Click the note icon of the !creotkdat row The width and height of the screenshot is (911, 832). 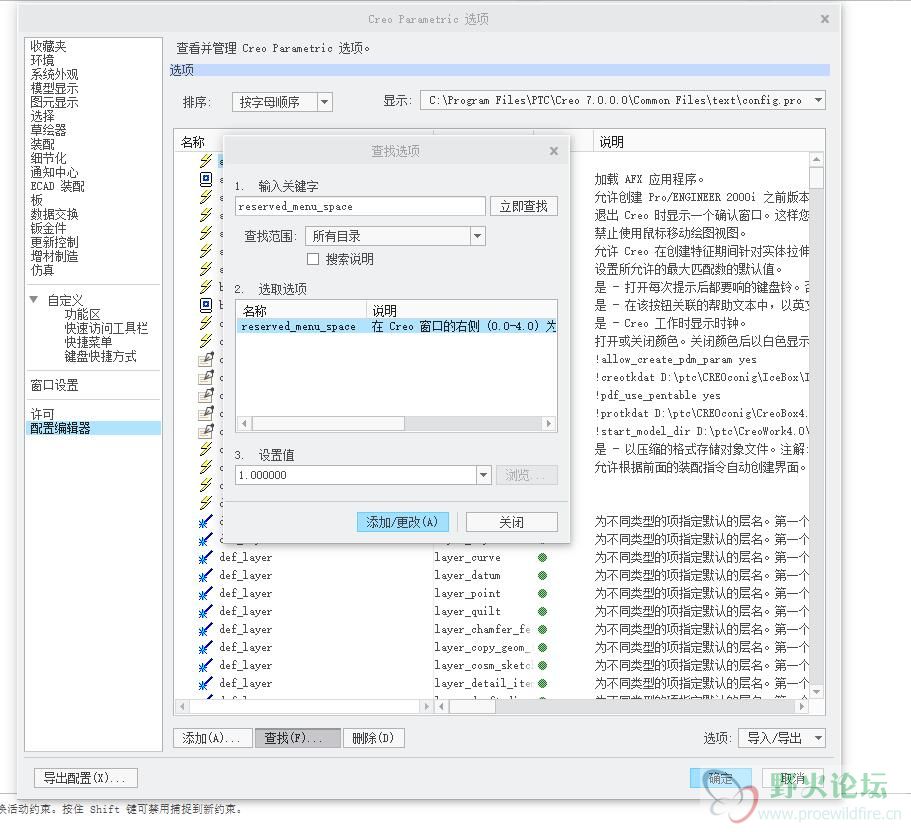[206, 377]
